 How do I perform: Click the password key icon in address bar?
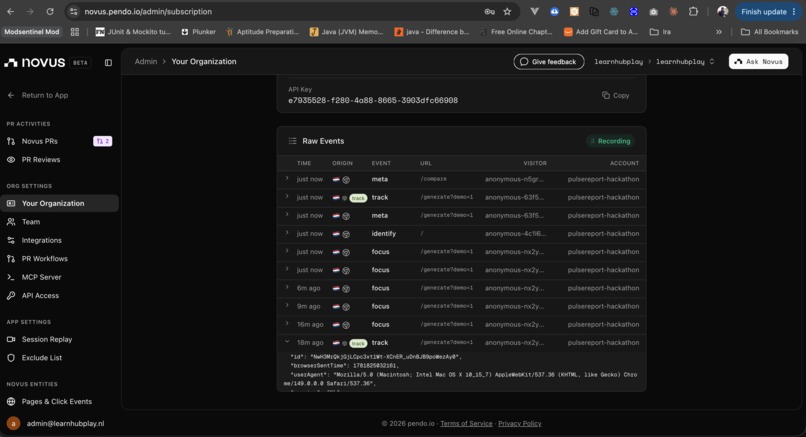489,11
